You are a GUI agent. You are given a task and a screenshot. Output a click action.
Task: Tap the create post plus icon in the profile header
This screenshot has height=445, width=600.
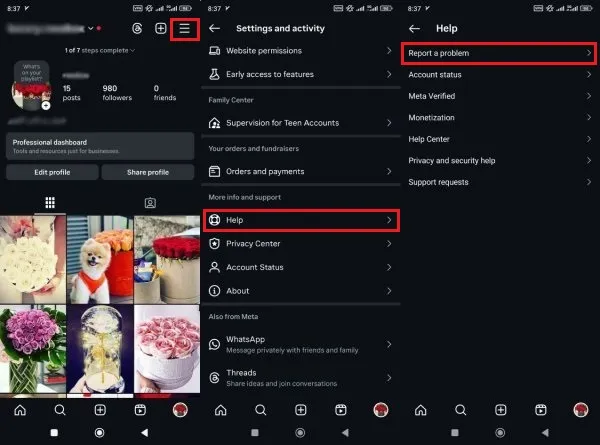click(x=161, y=28)
